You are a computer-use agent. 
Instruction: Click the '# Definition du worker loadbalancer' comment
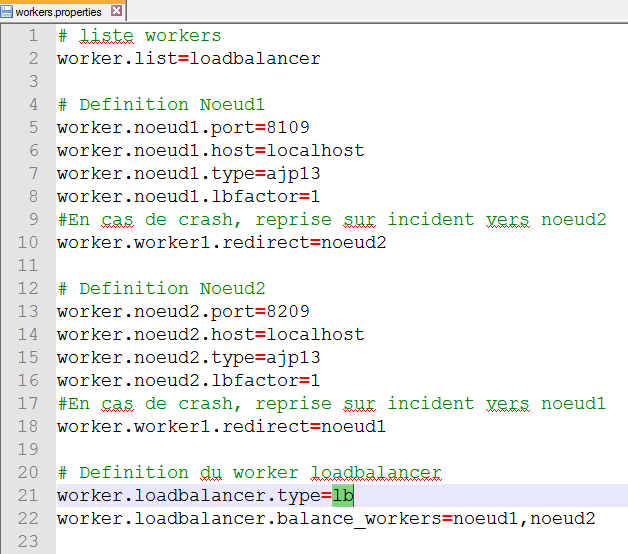tap(249, 472)
